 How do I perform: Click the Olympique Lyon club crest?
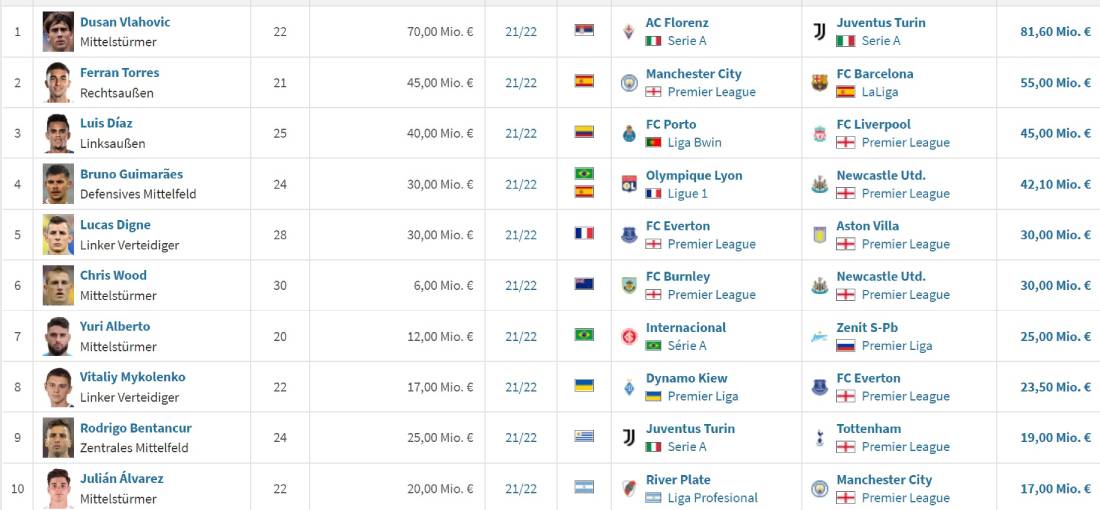(629, 184)
